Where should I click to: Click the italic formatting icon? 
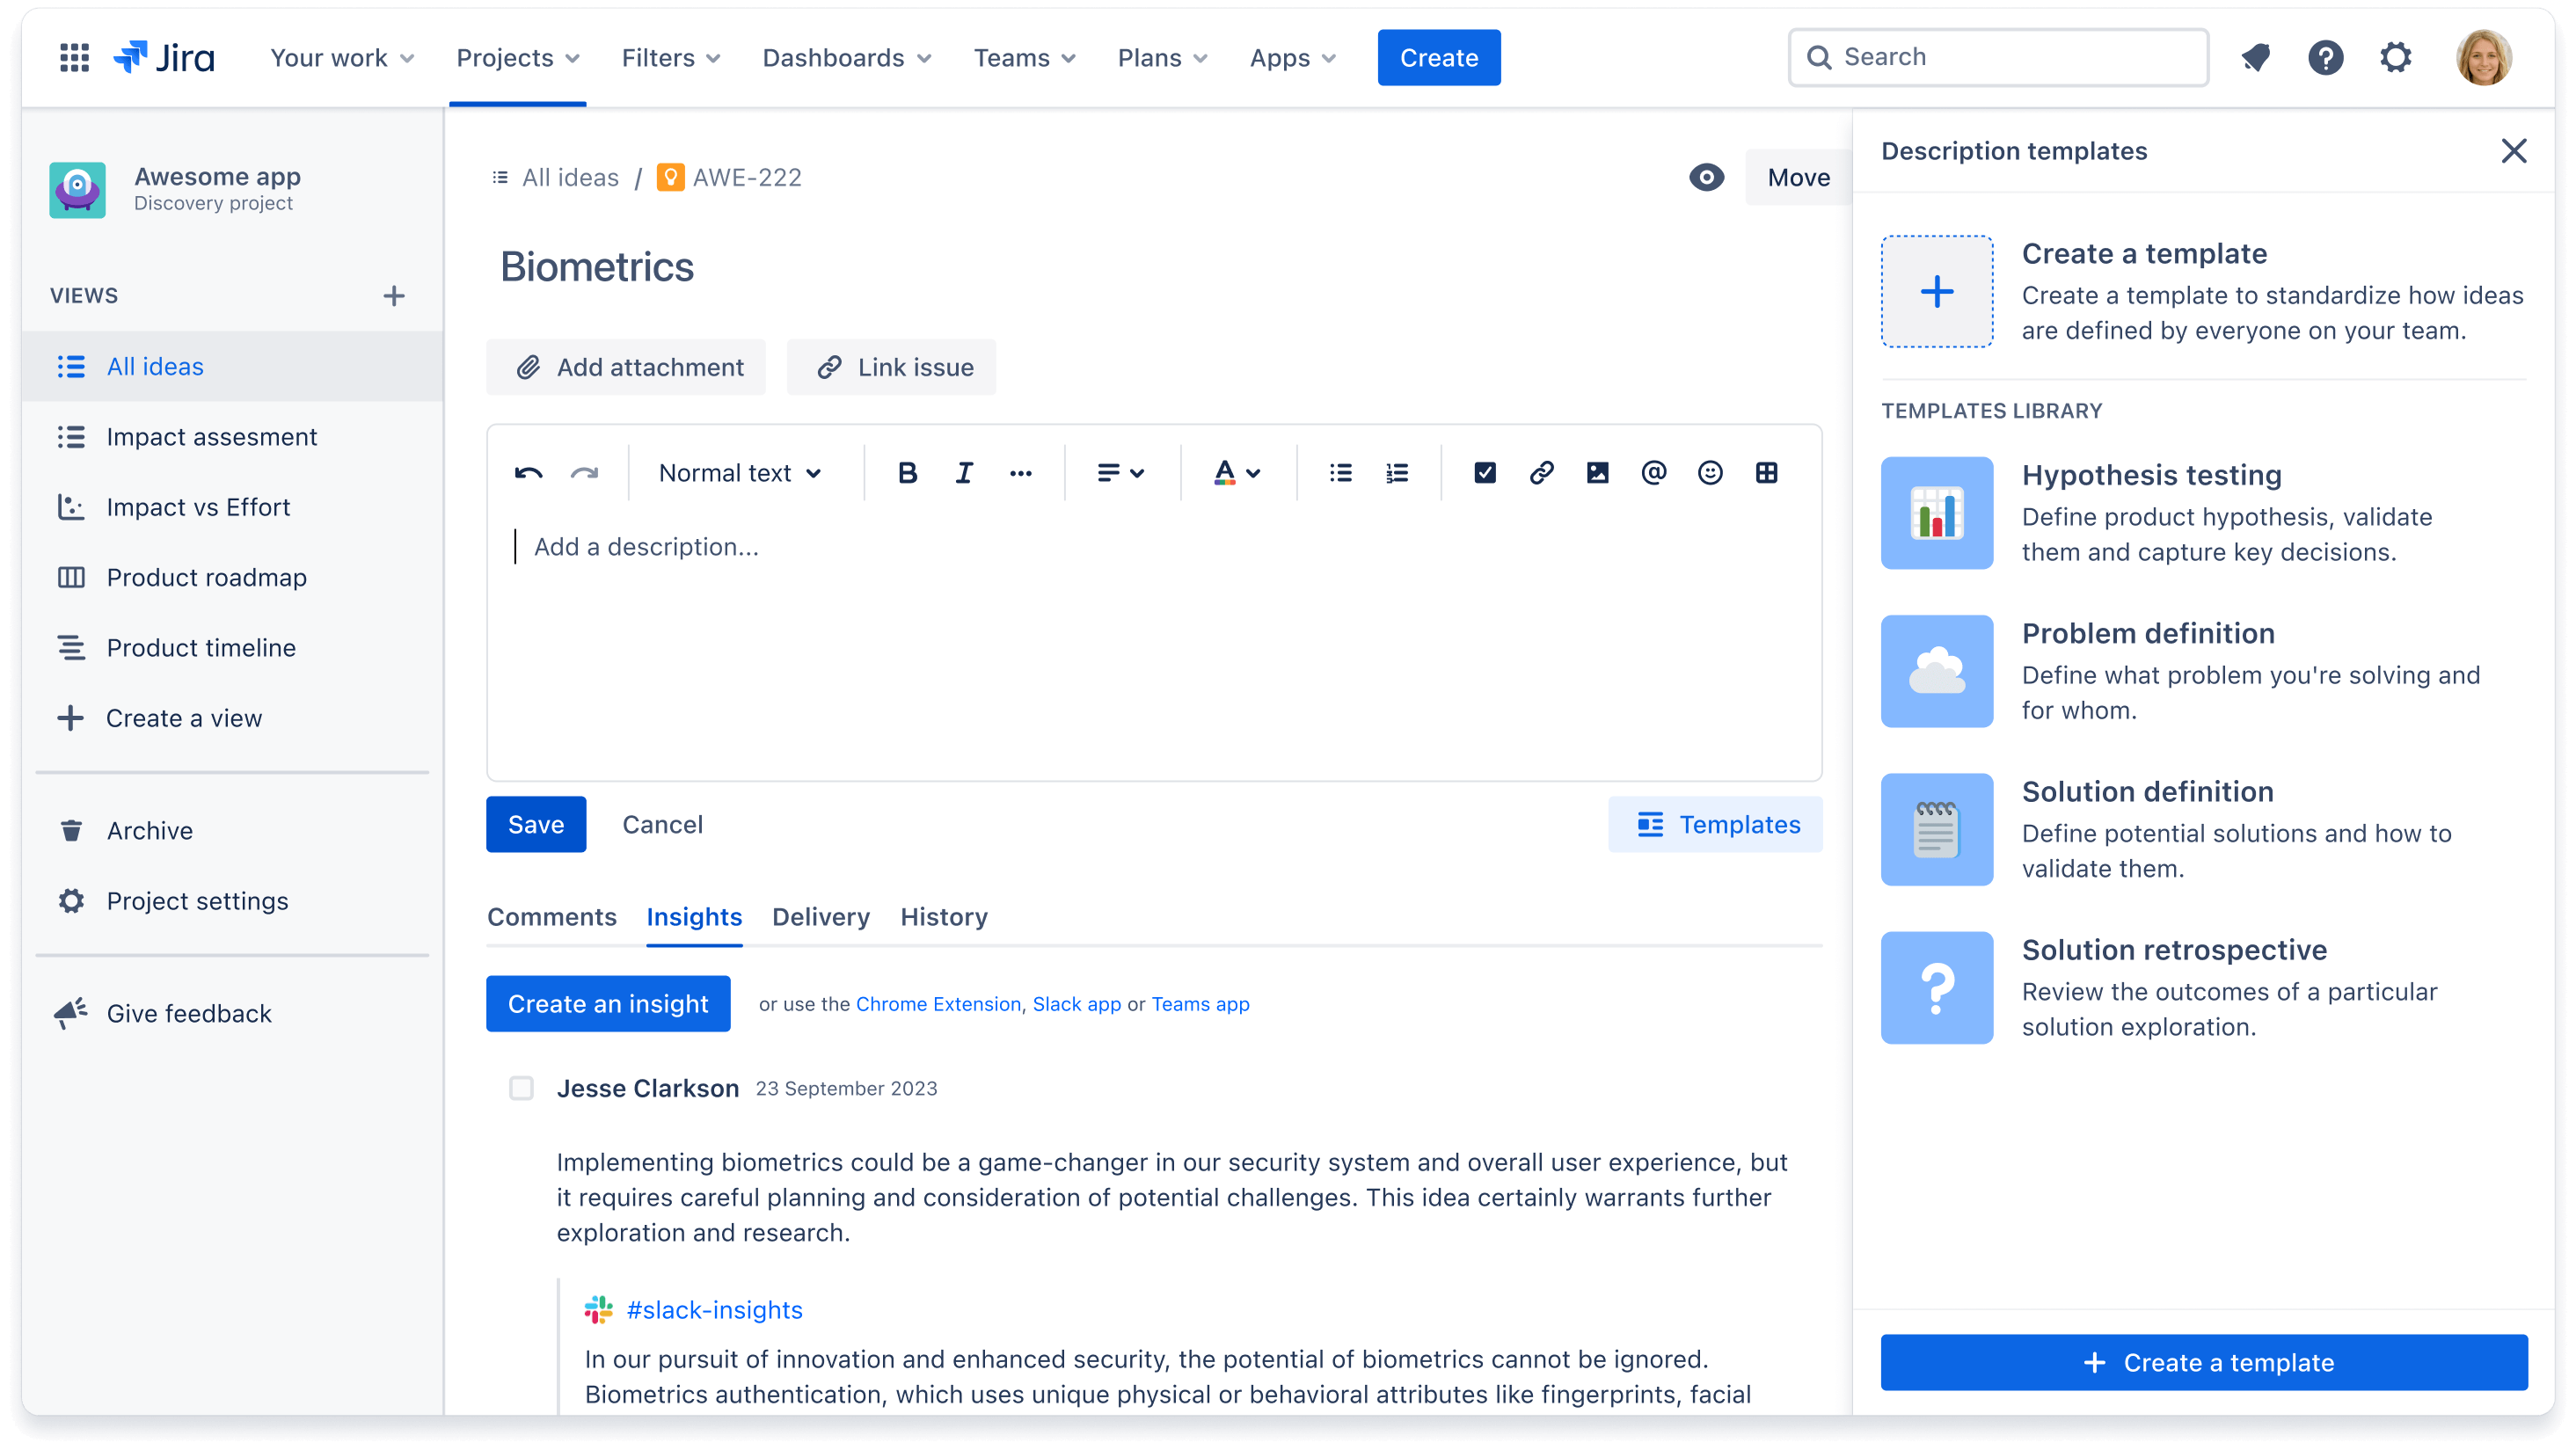coord(962,472)
